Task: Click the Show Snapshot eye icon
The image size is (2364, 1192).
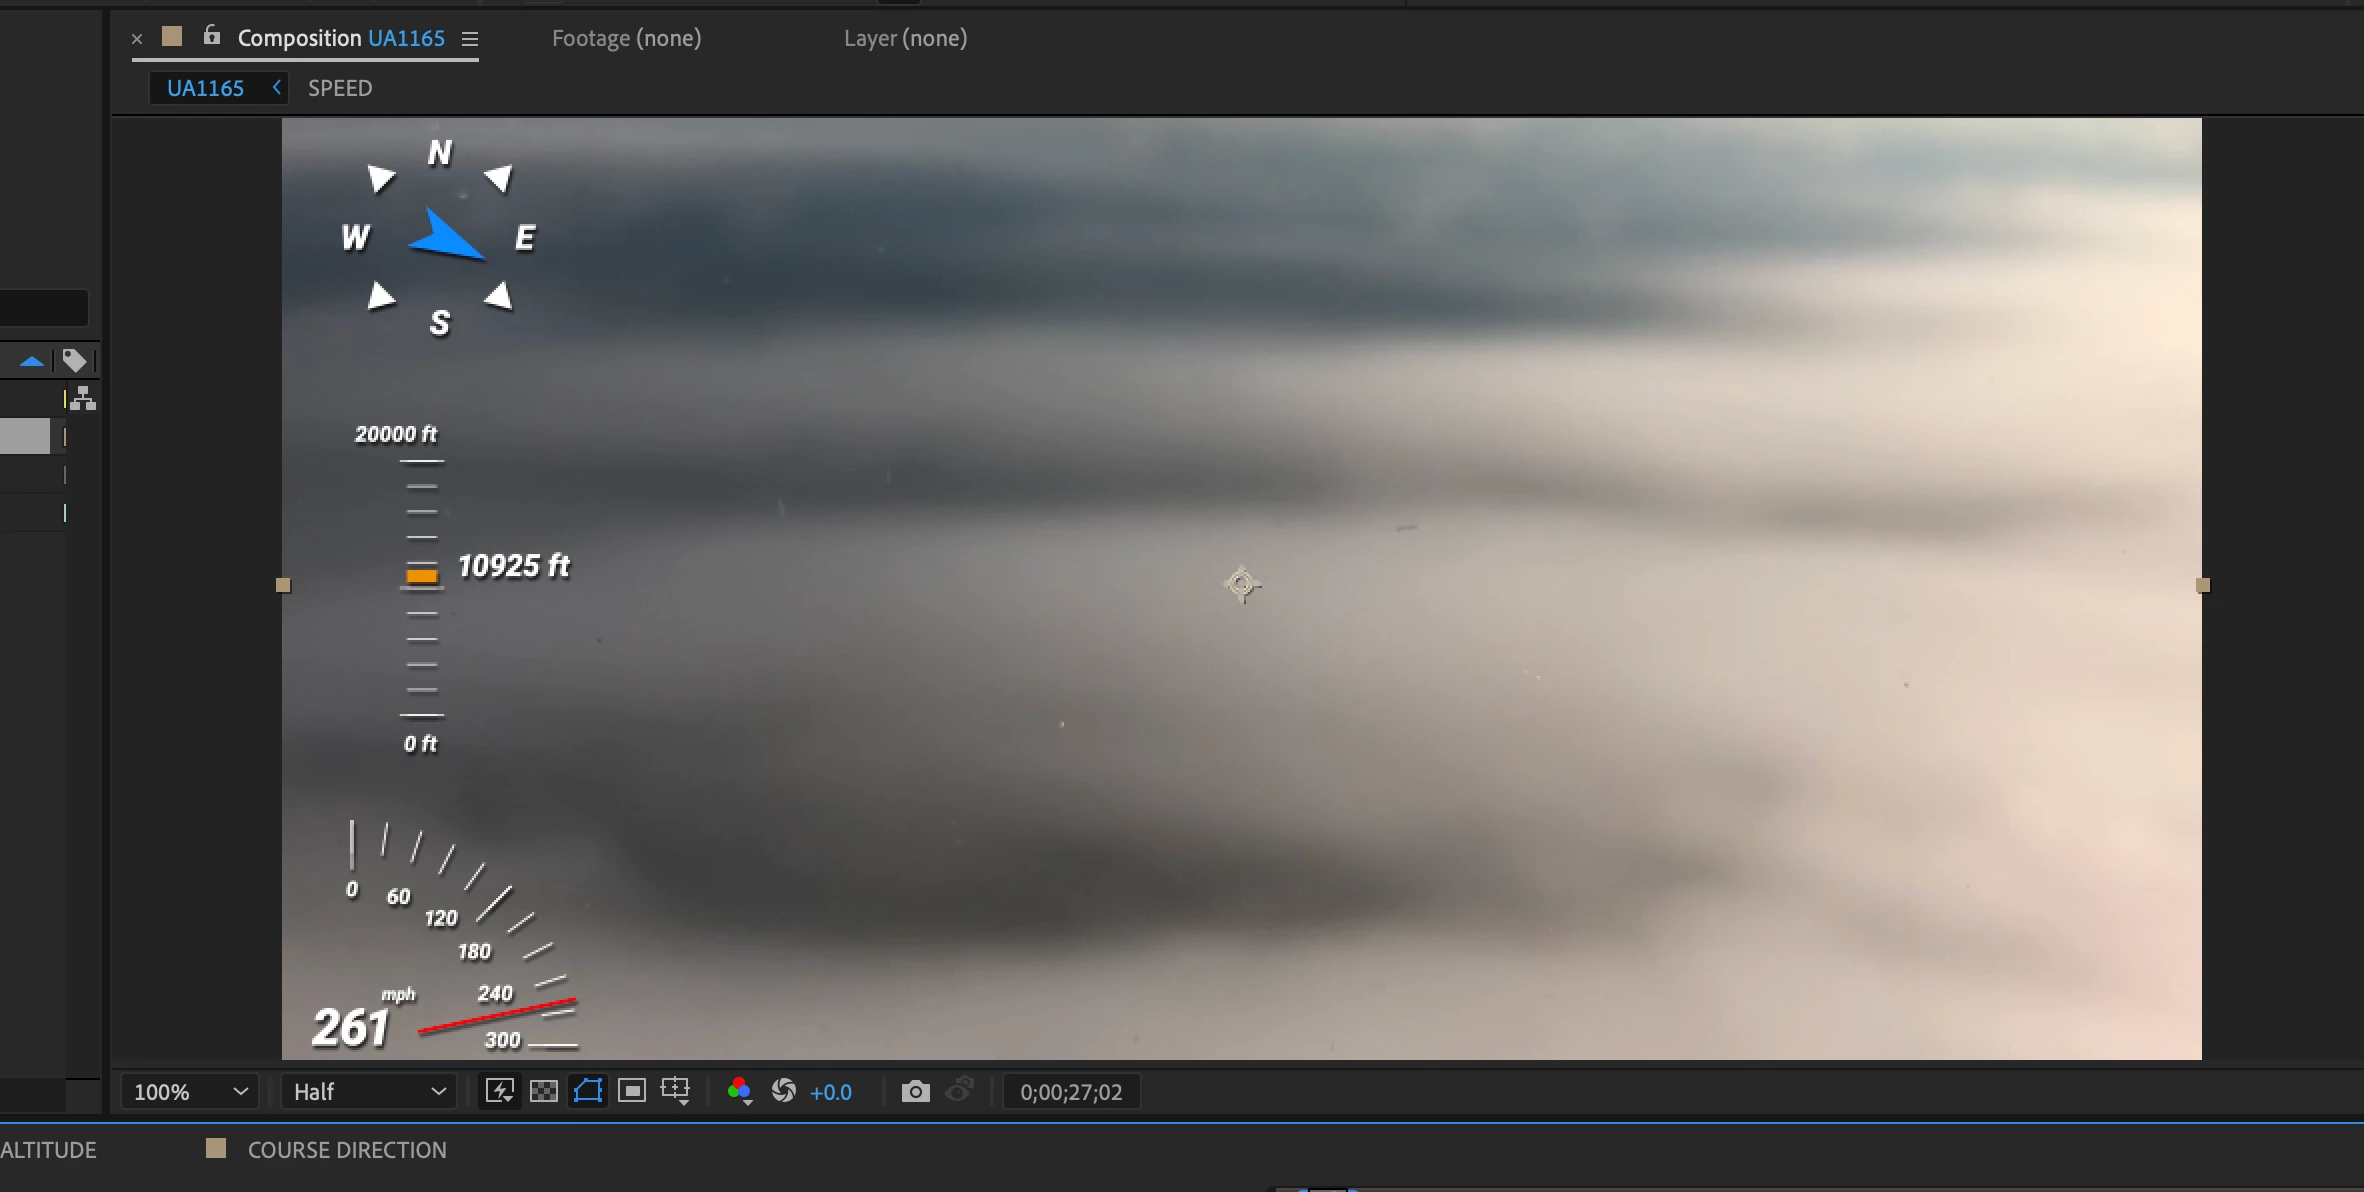Action: click(x=960, y=1089)
